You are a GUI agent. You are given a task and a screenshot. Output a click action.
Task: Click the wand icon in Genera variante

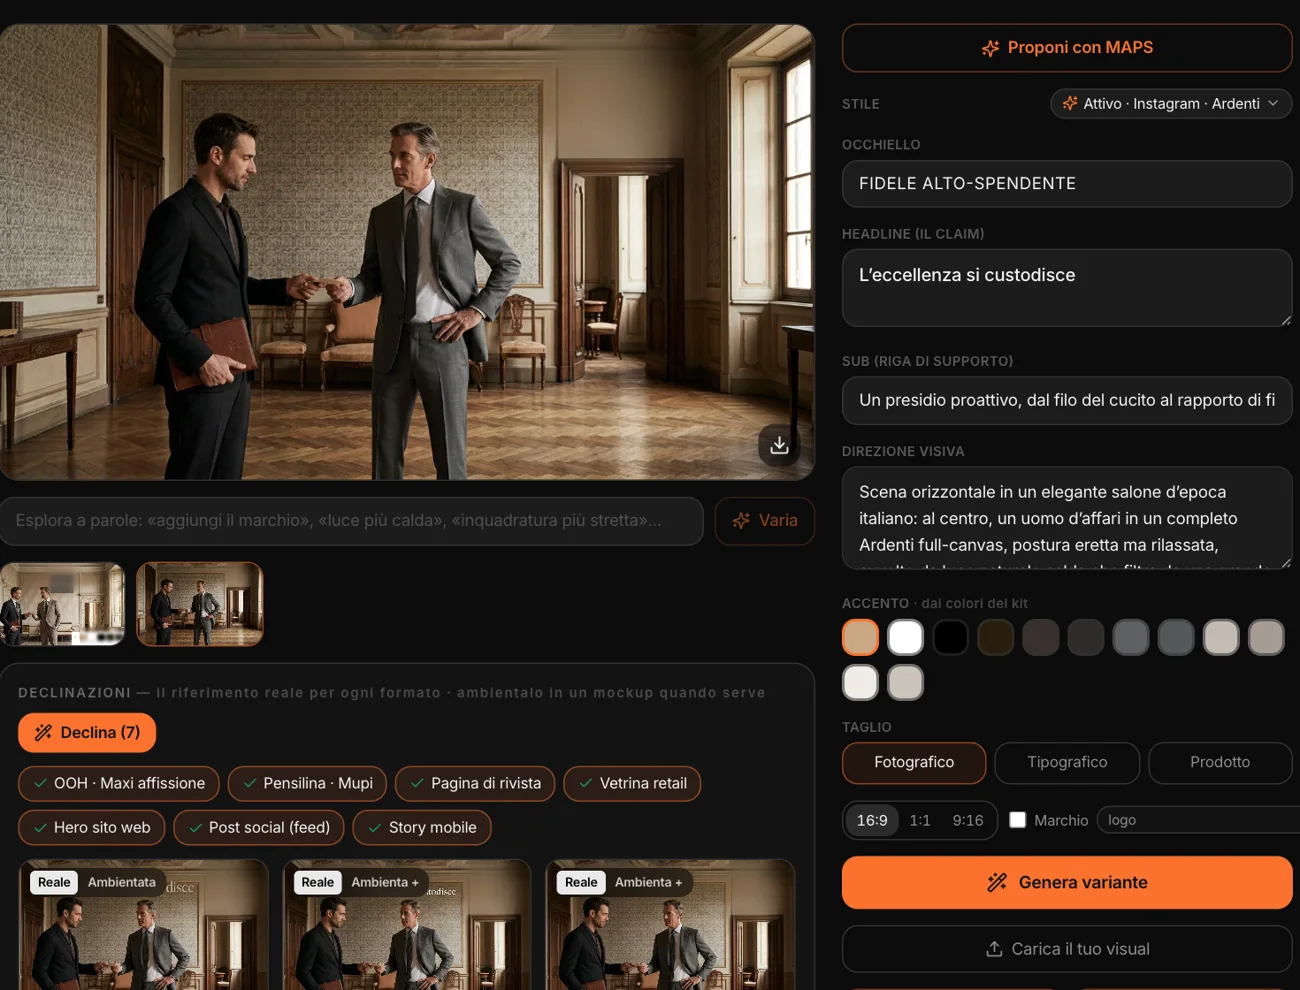click(997, 882)
